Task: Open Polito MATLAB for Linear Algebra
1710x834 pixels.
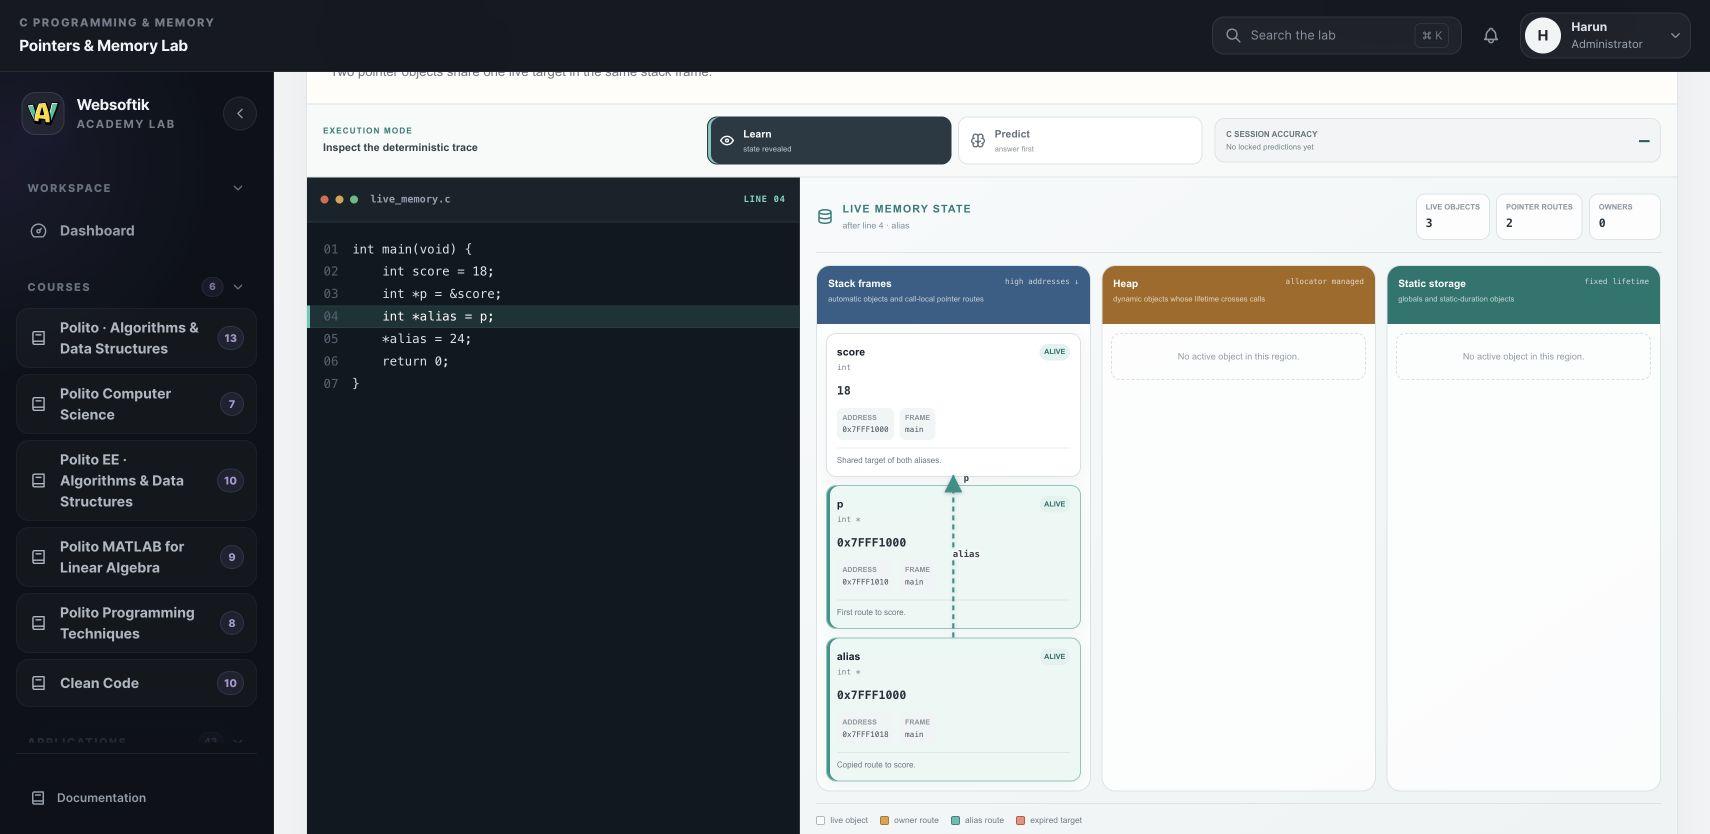Action: 136,557
